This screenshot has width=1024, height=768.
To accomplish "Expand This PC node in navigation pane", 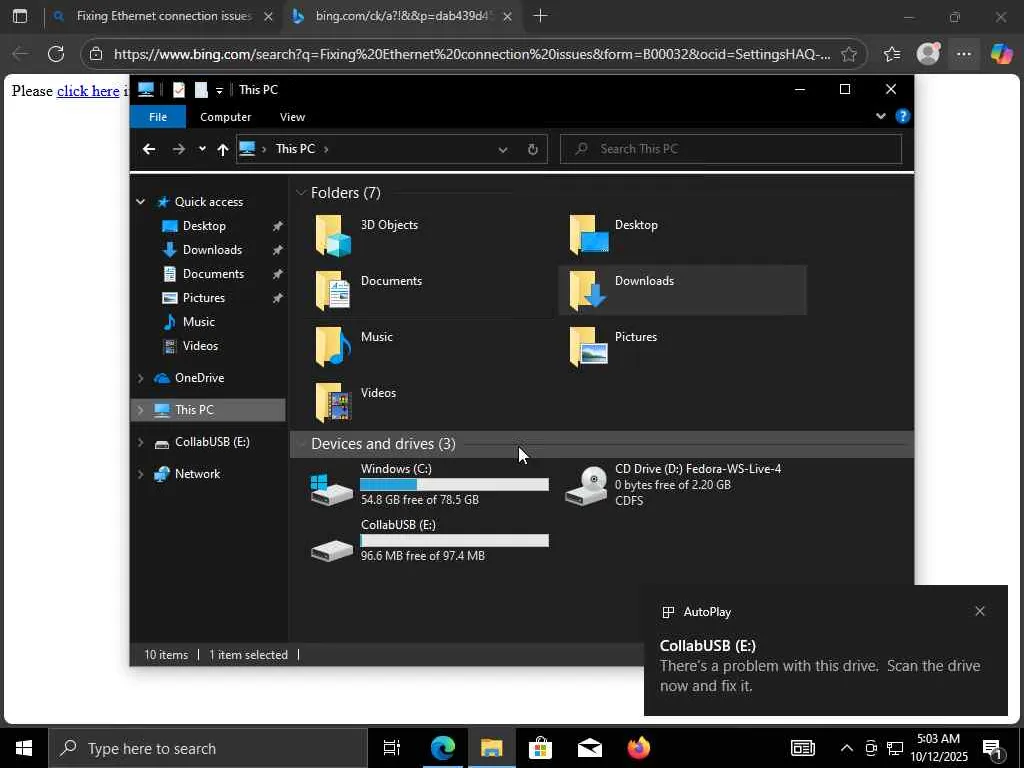I will pos(140,409).
